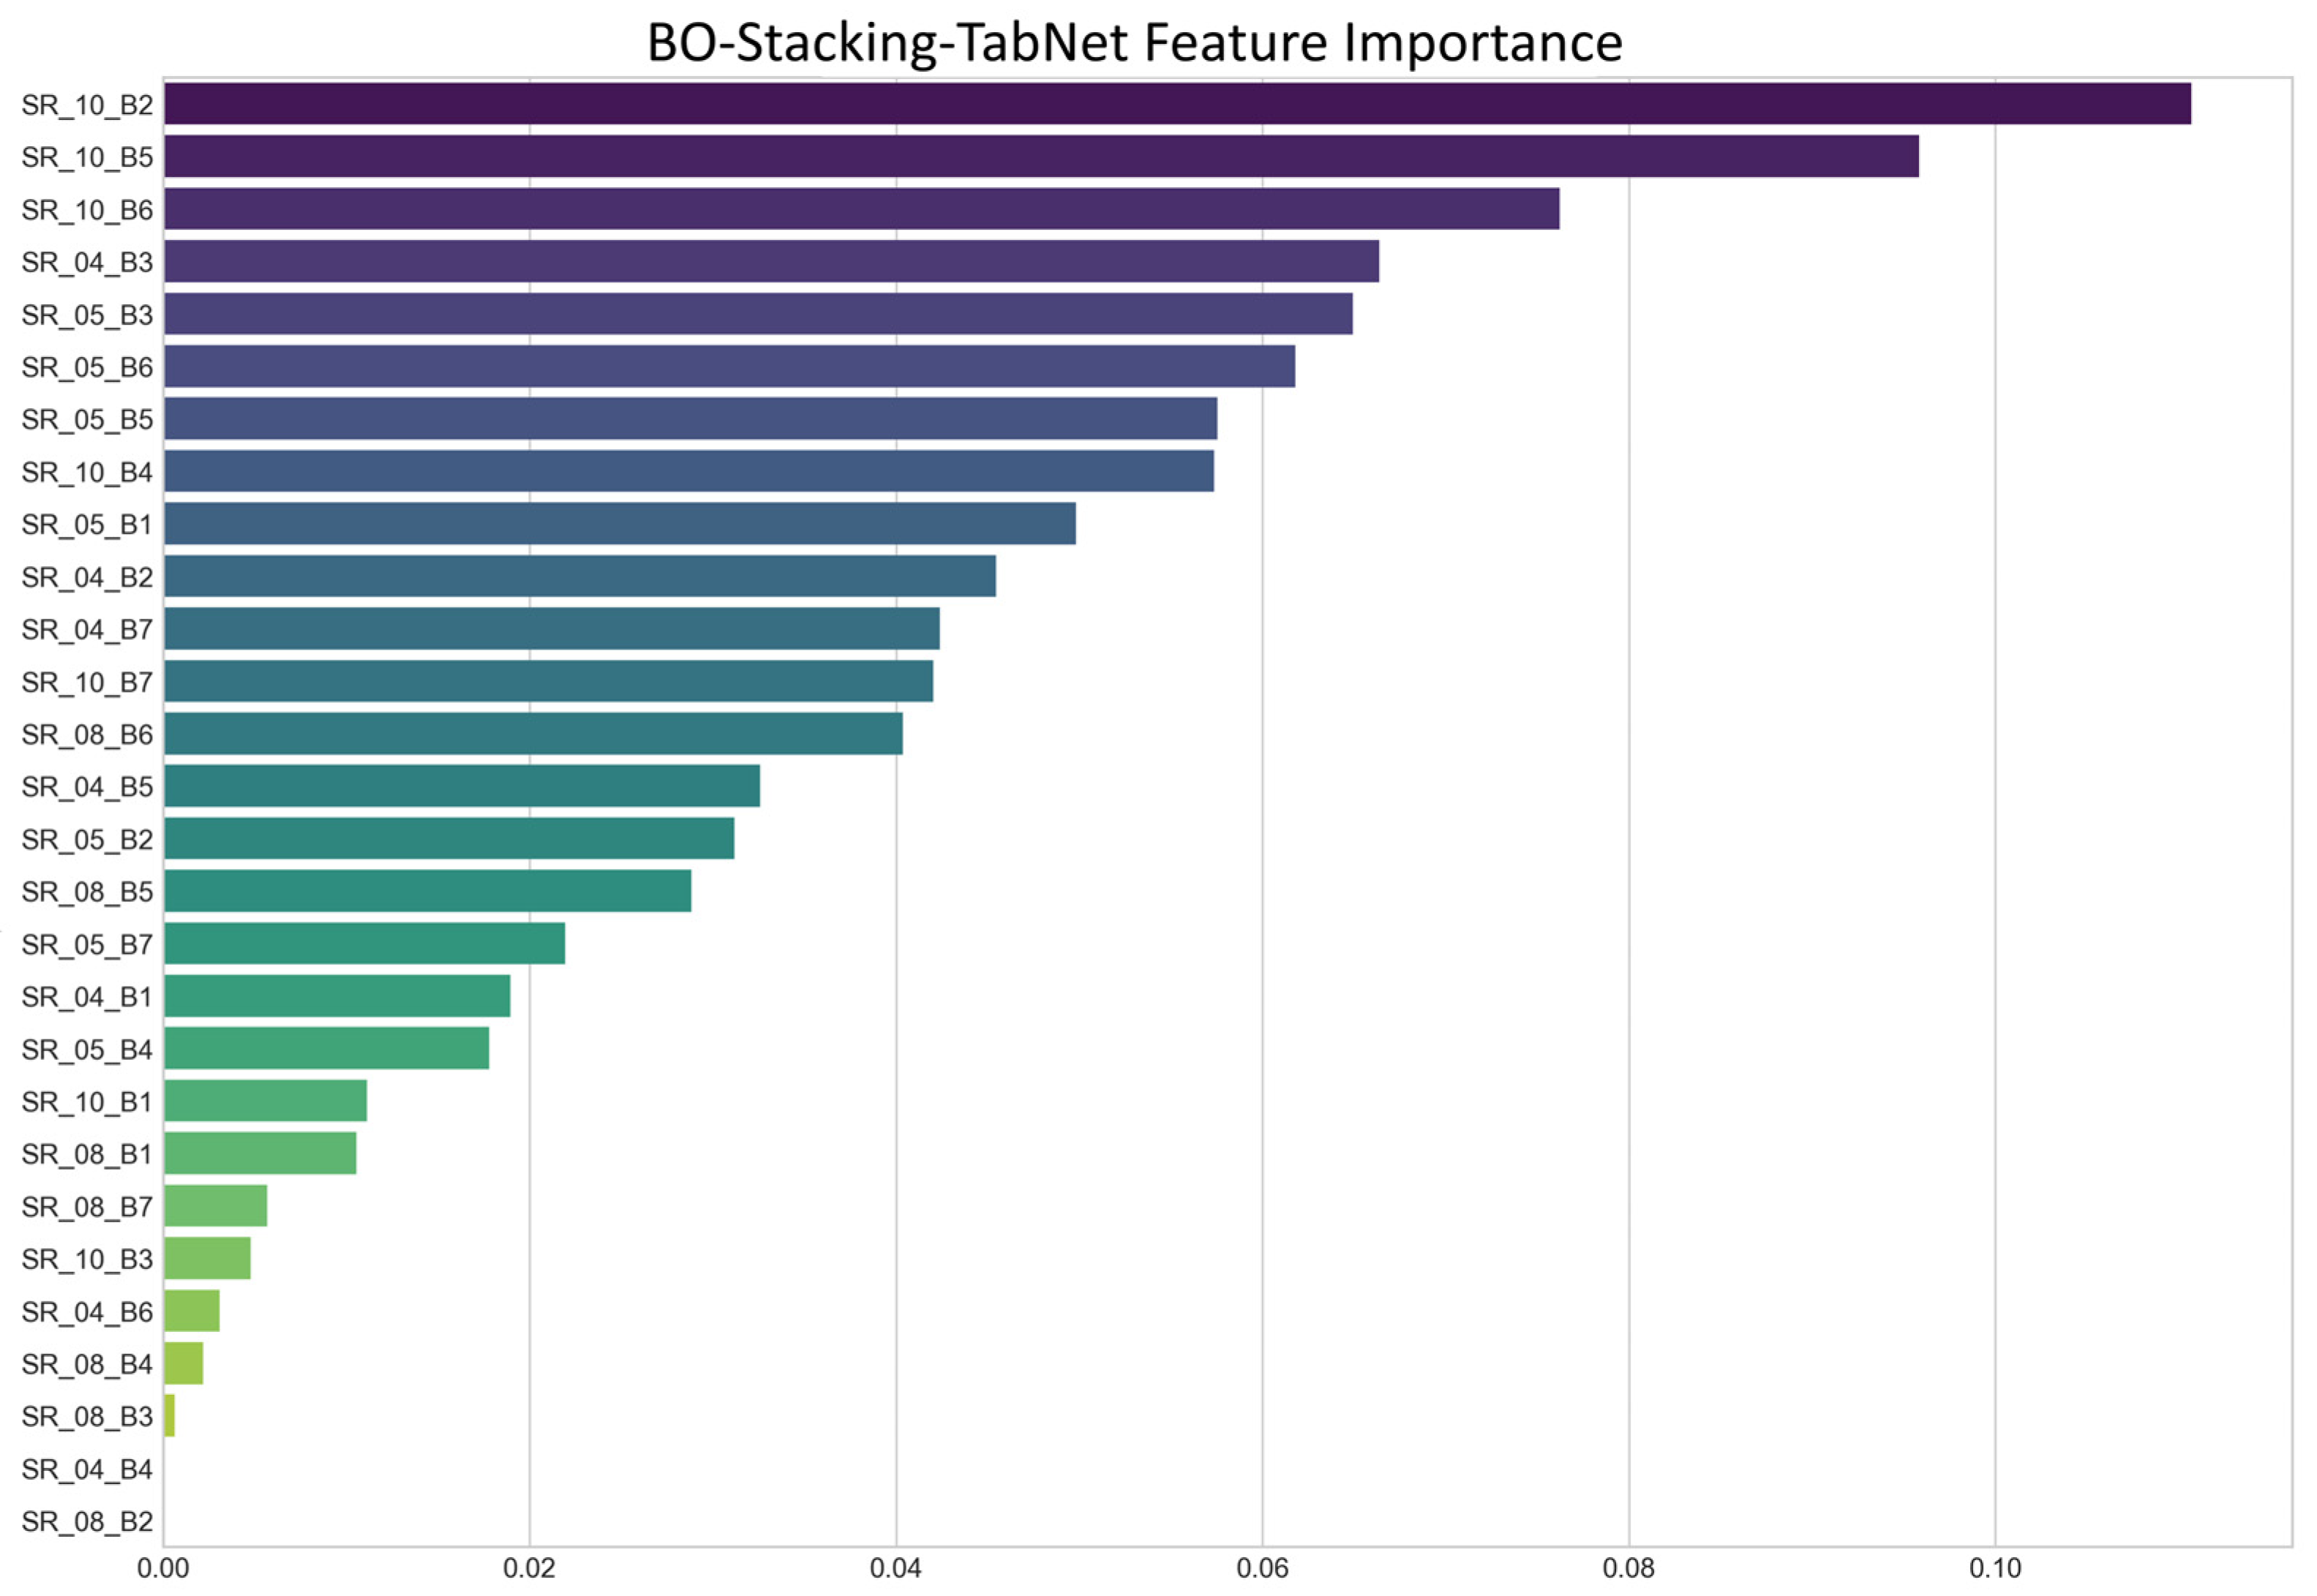This screenshot has height=1596, width=2317.
Task: Click the SR_08_B6 bar
Action: (x=534, y=734)
